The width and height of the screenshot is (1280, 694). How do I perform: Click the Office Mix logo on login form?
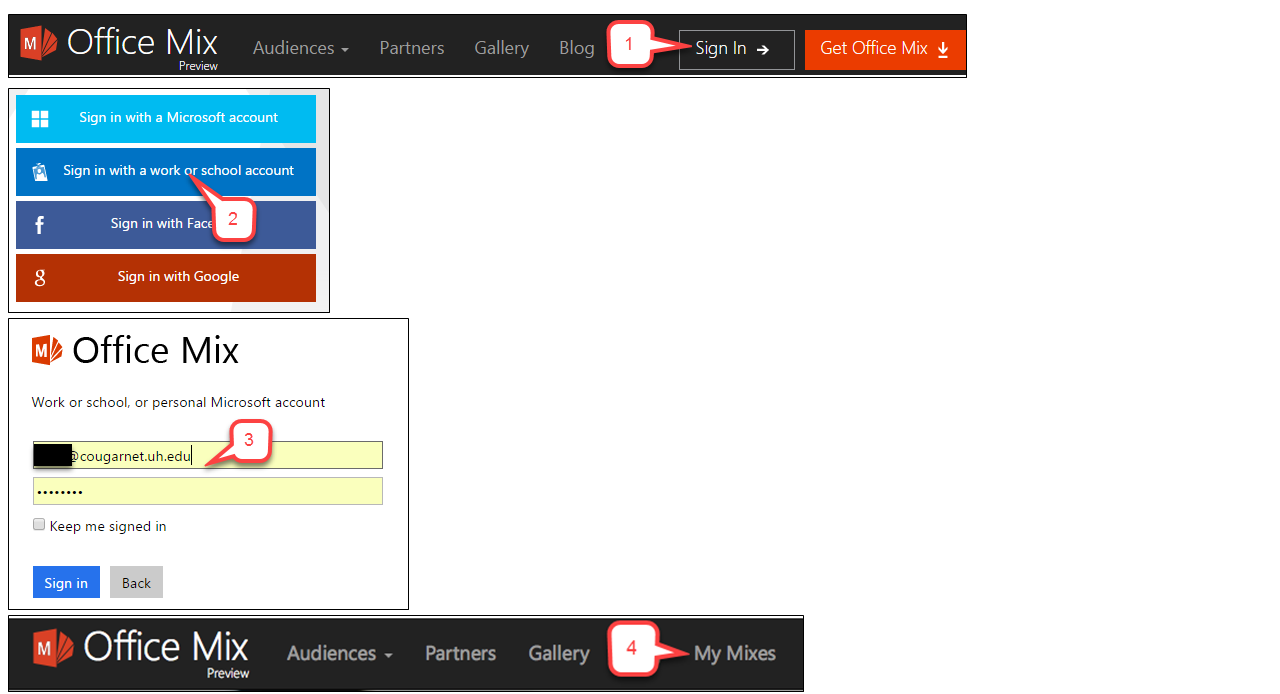pyautogui.click(x=136, y=350)
